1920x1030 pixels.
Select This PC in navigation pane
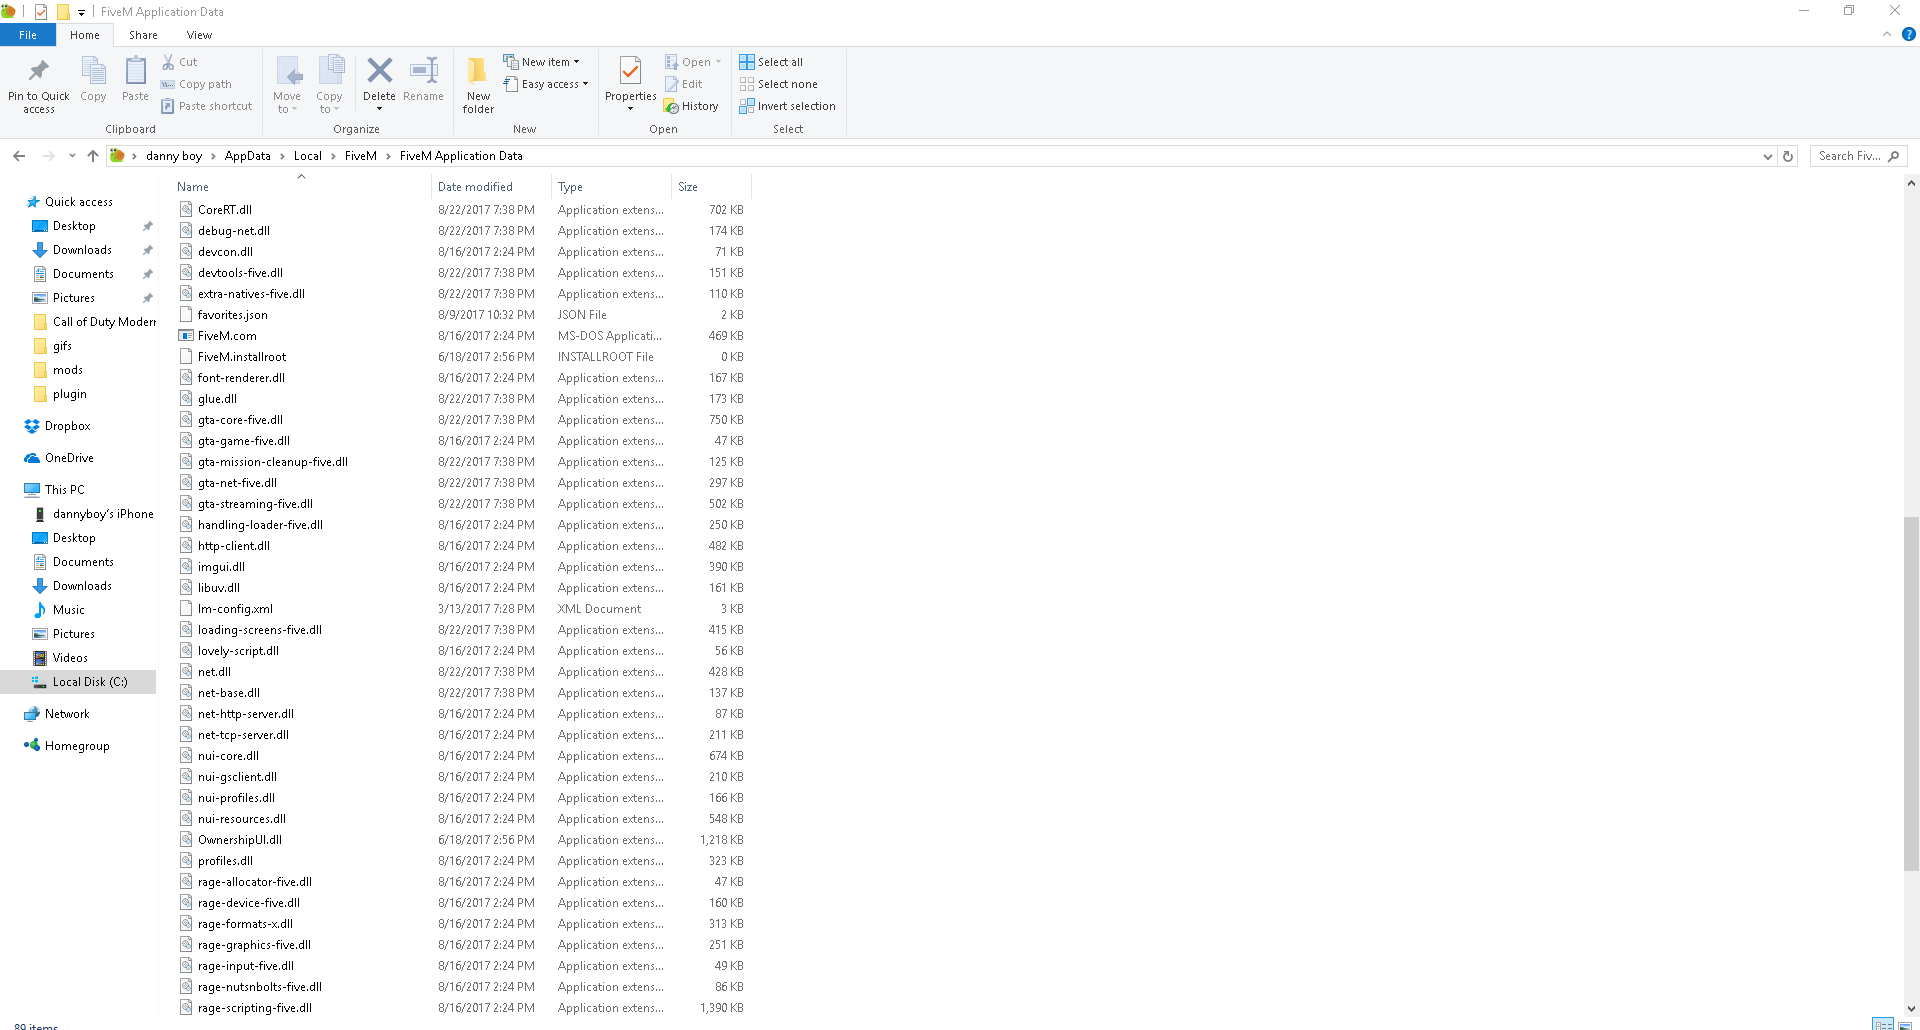pyautogui.click(x=64, y=490)
